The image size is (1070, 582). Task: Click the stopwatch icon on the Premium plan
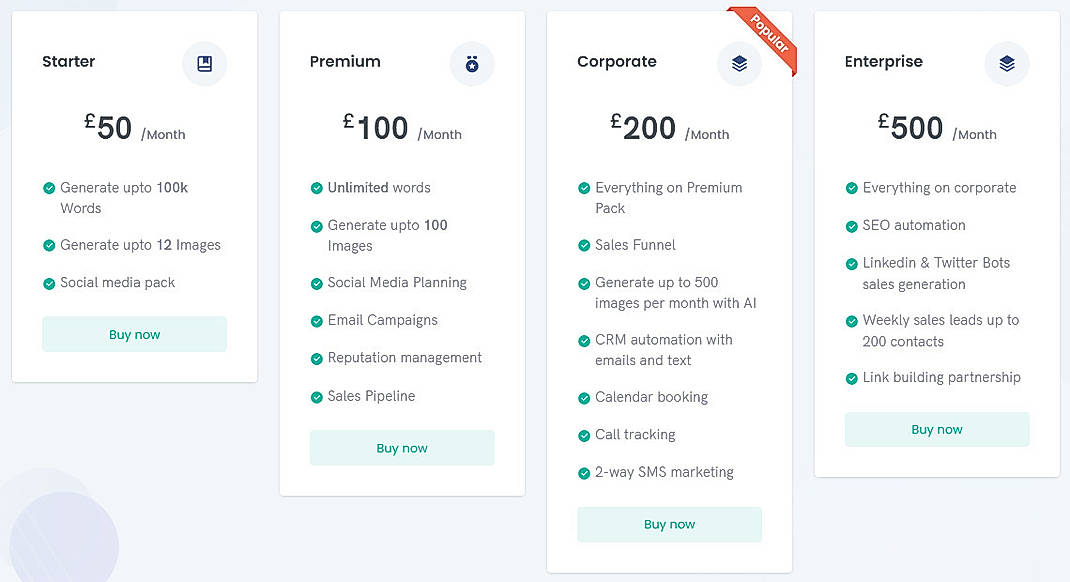coord(472,64)
